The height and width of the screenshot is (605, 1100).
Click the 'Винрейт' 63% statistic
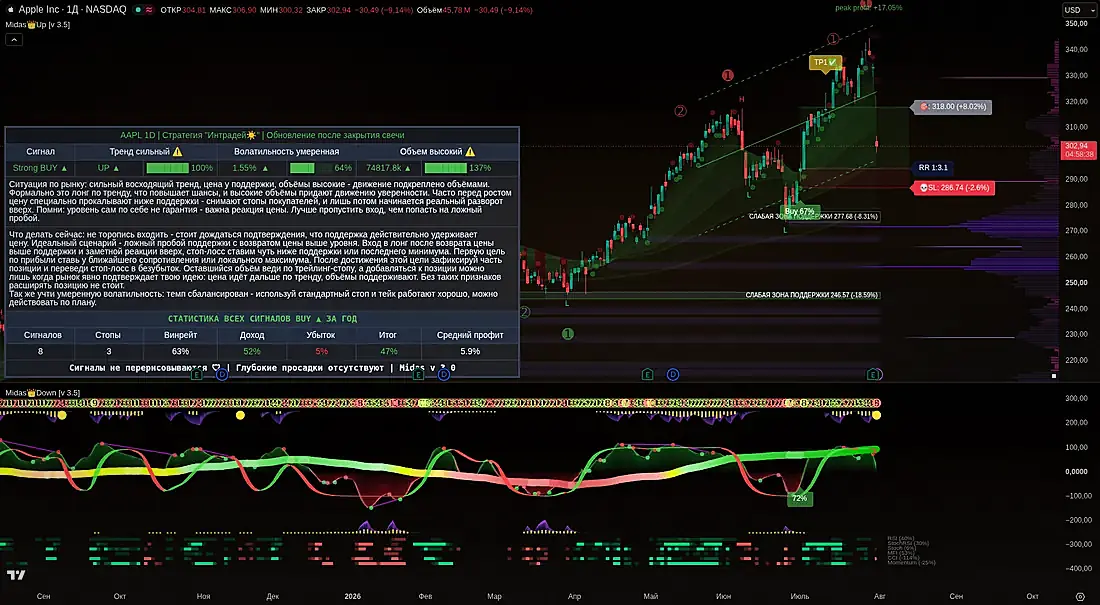[x=180, y=351]
